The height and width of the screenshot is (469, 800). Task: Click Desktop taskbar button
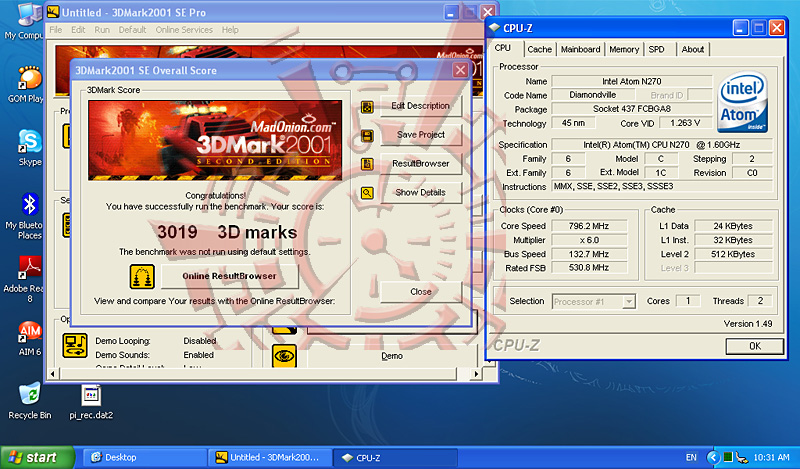point(143,457)
